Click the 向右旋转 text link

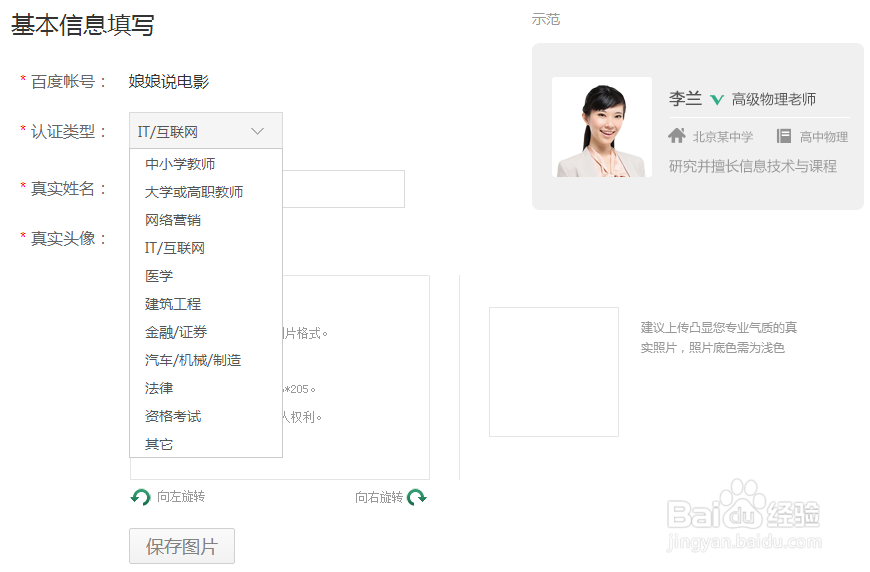(x=379, y=497)
